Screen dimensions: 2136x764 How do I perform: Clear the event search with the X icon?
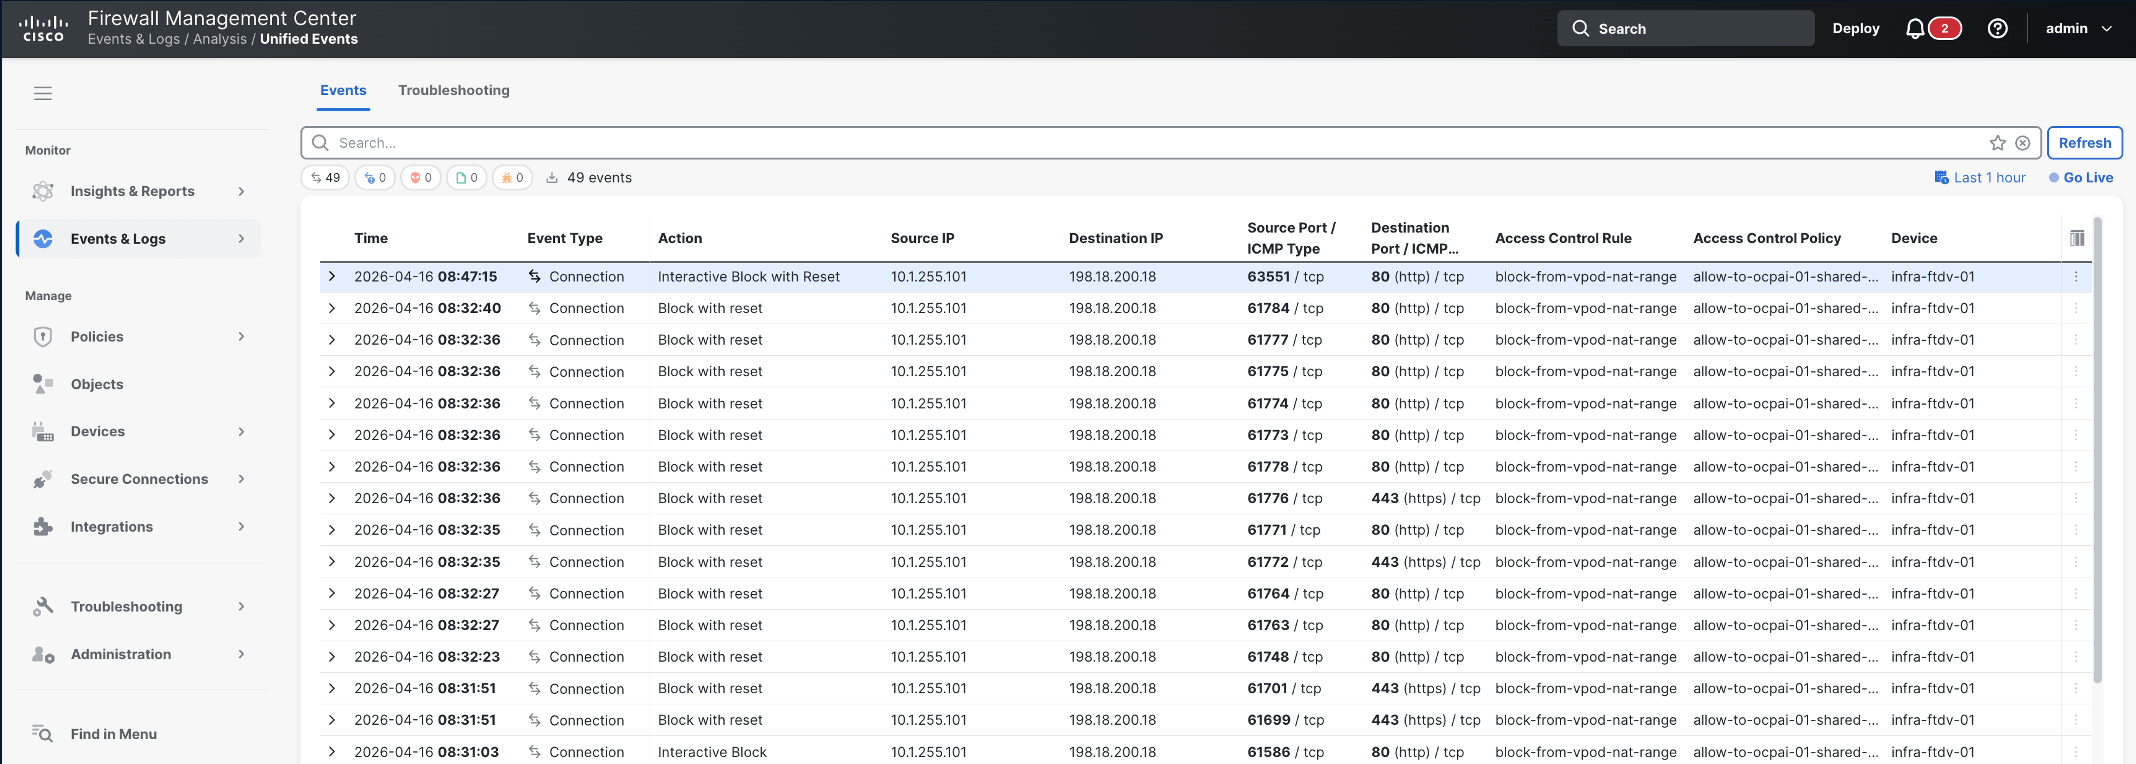[2023, 143]
